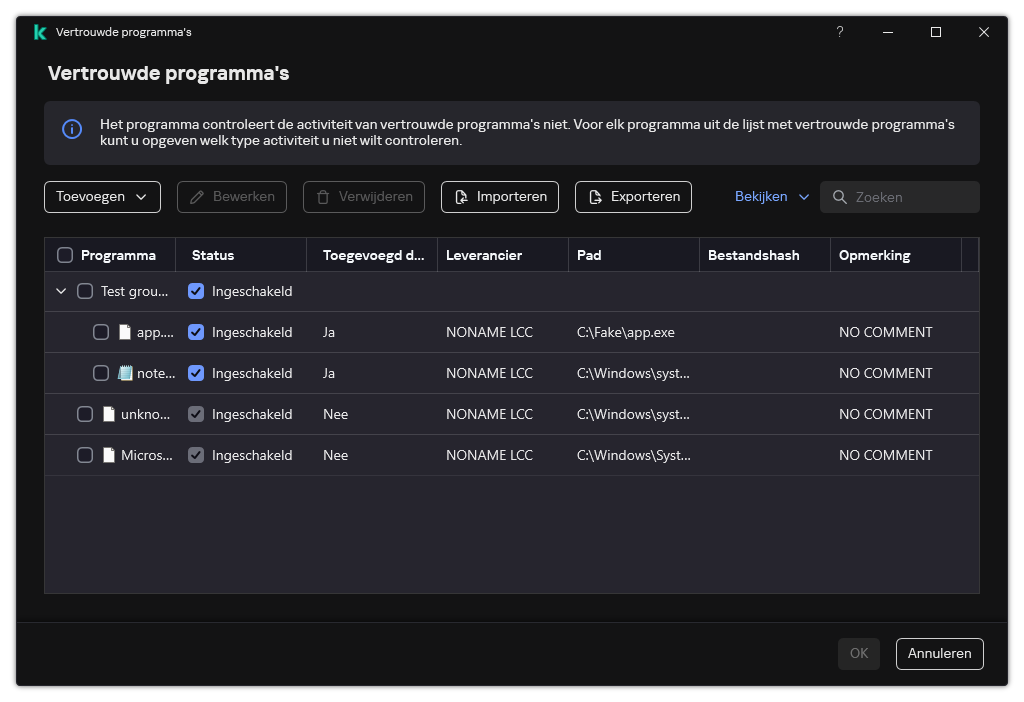This screenshot has height=702, width=1024.
Task: Open help via the question mark icon
Action: 839,32
